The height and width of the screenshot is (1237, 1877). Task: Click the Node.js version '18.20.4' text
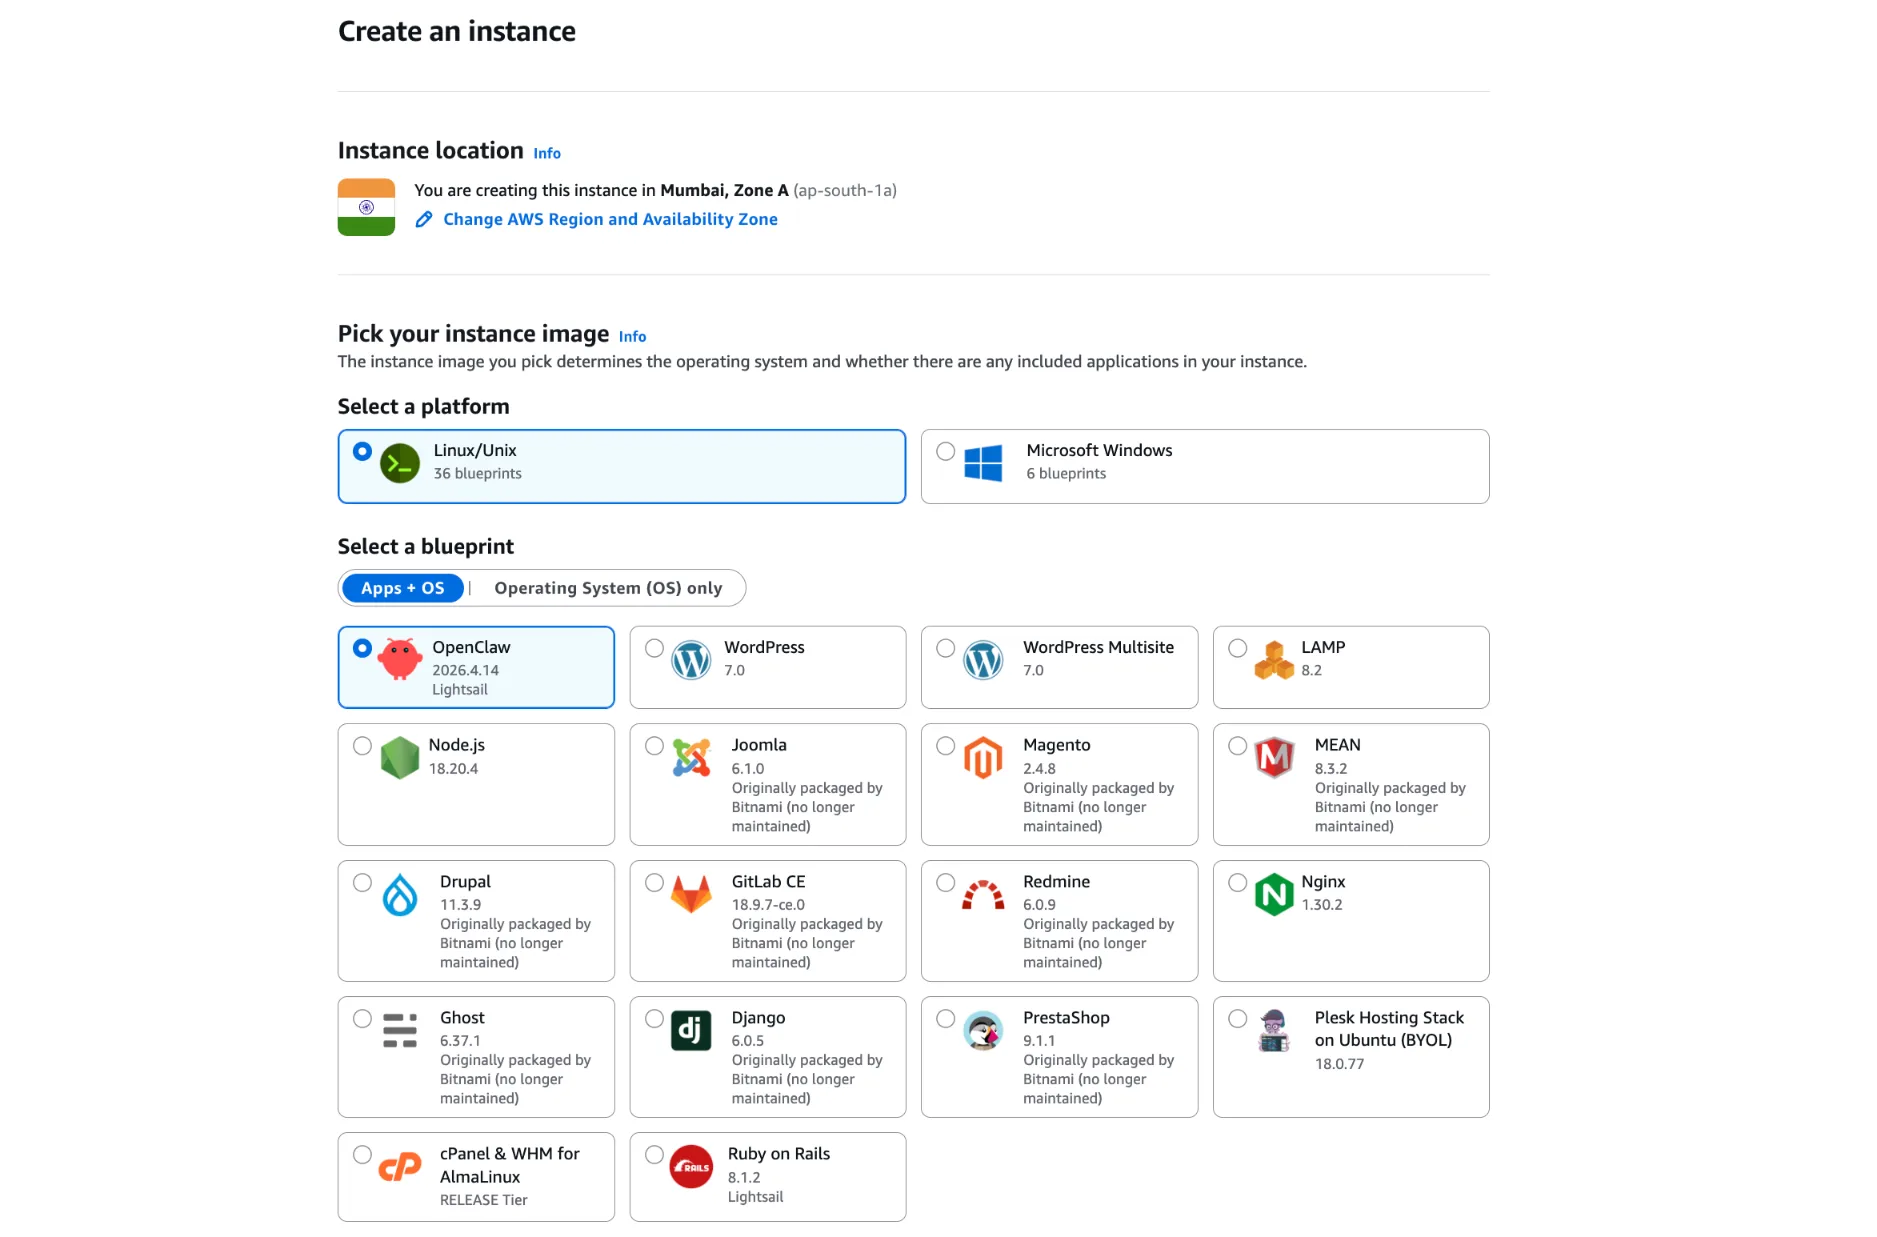click(453, 768)
